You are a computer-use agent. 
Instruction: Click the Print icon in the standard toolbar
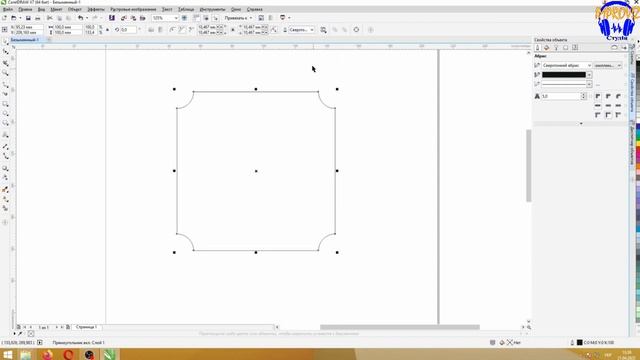pyautogui.click(x=38, y=18)
